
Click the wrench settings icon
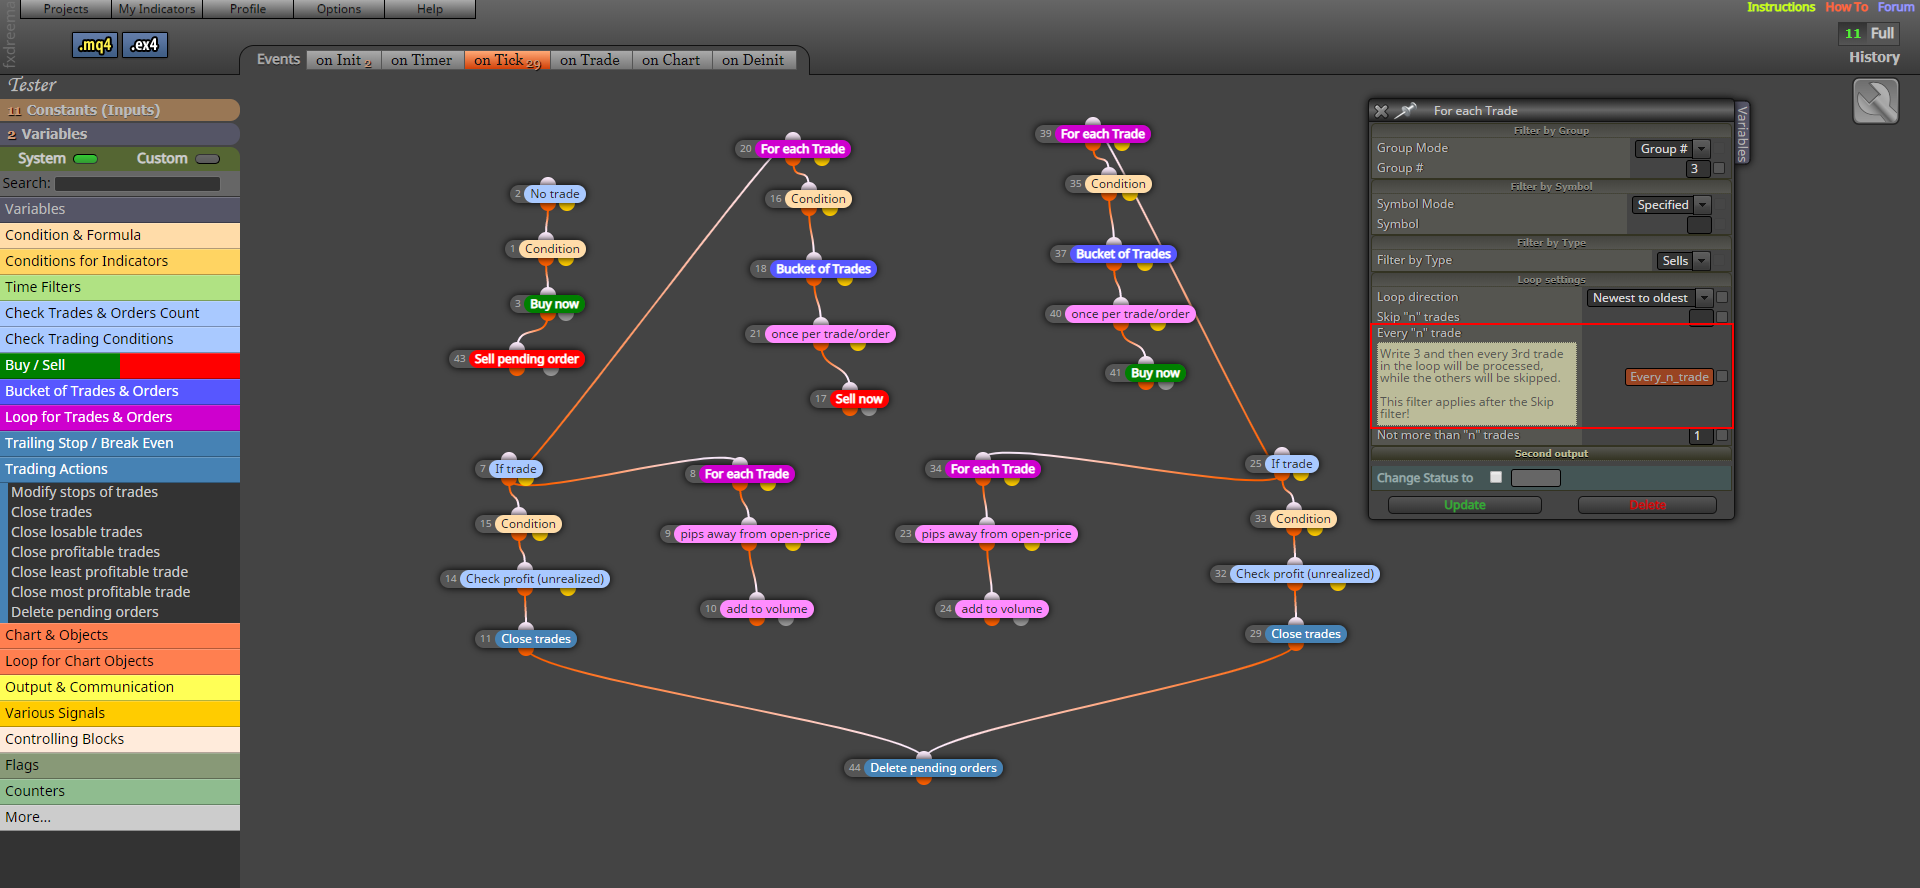pyautogui.click(x=1875, y=102)
